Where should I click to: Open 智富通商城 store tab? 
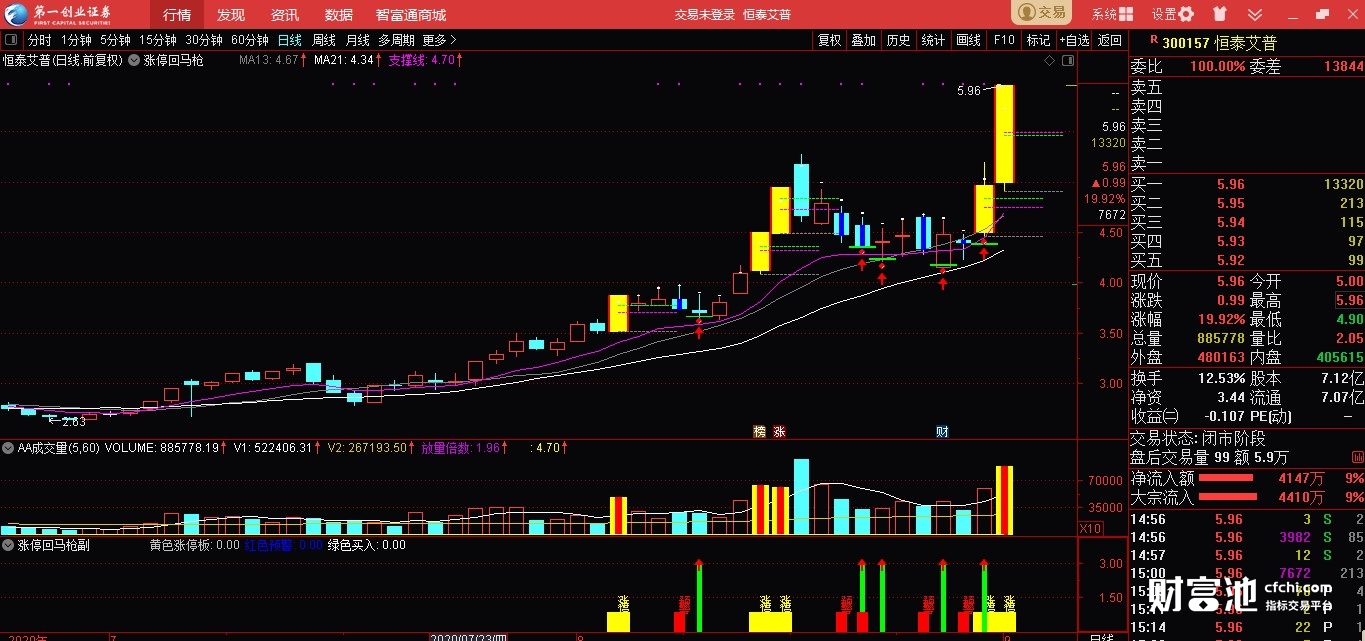411,14
